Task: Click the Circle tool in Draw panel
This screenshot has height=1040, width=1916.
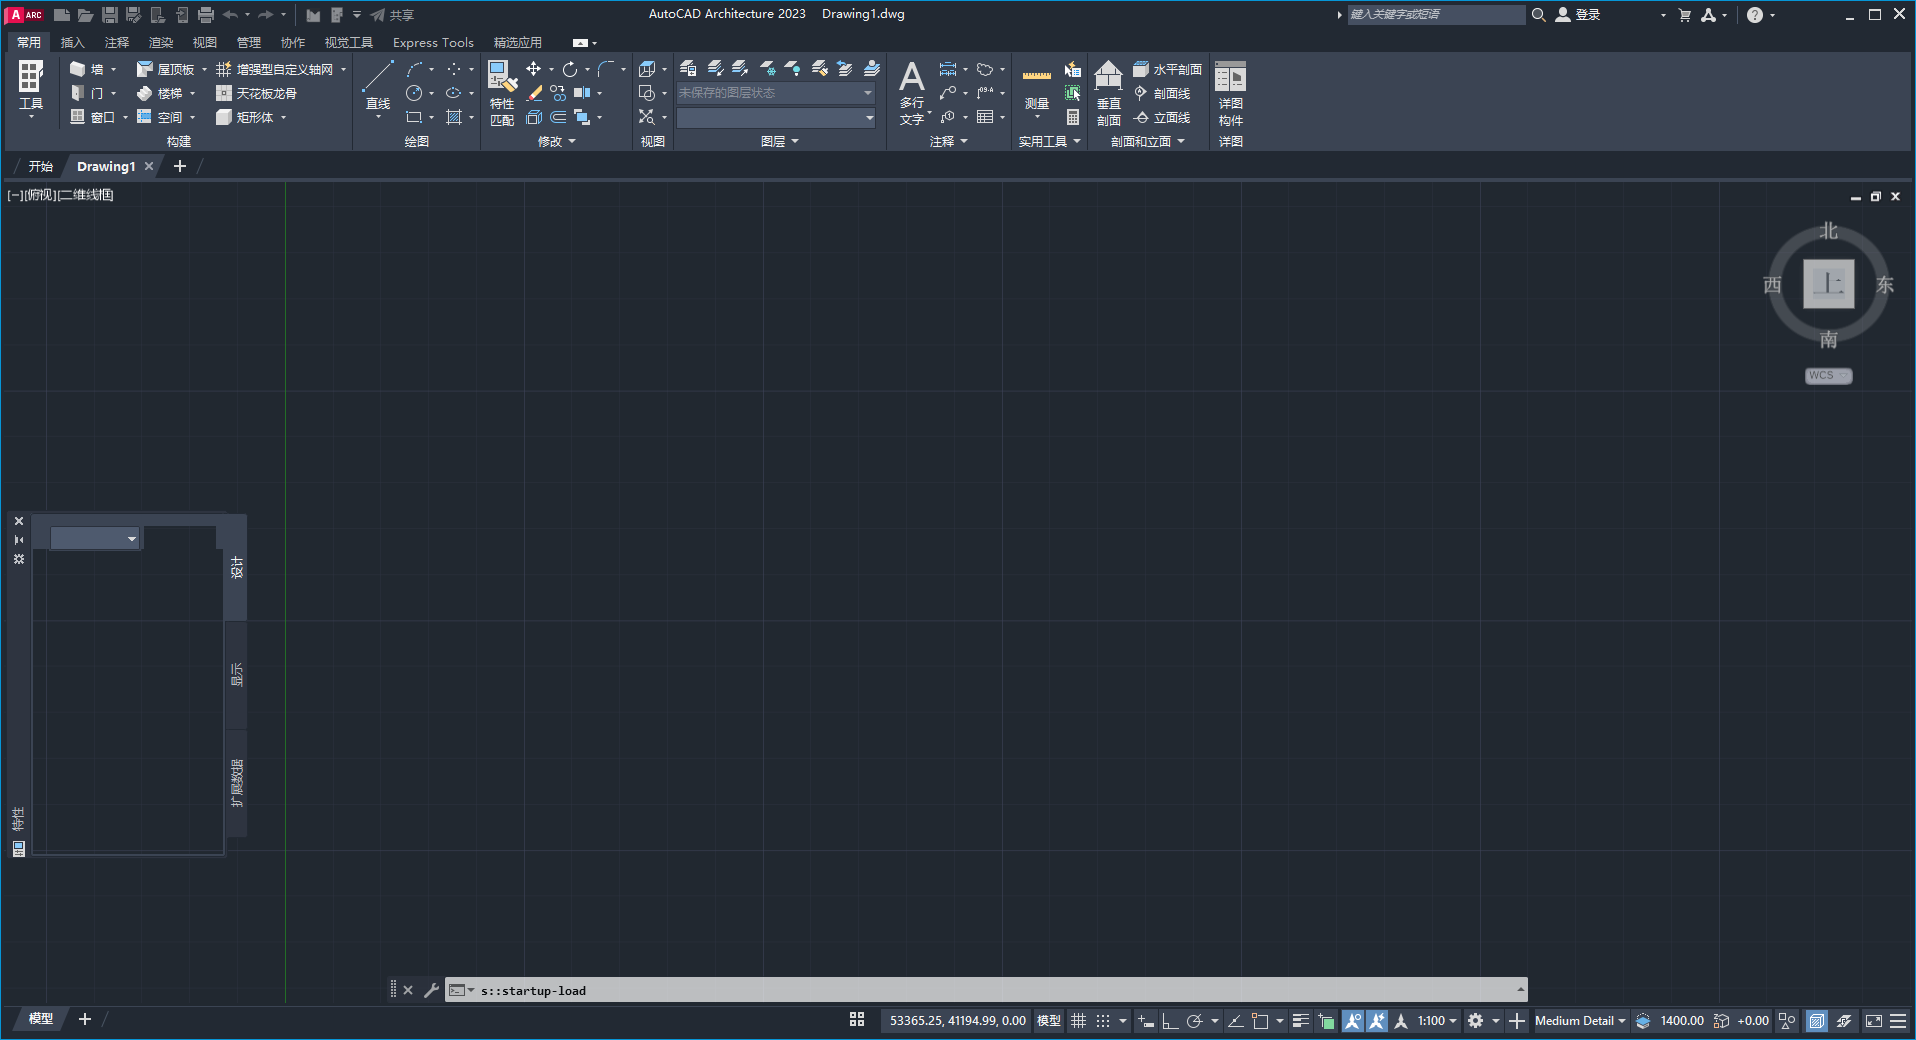Action: click(x=414, y=93)
